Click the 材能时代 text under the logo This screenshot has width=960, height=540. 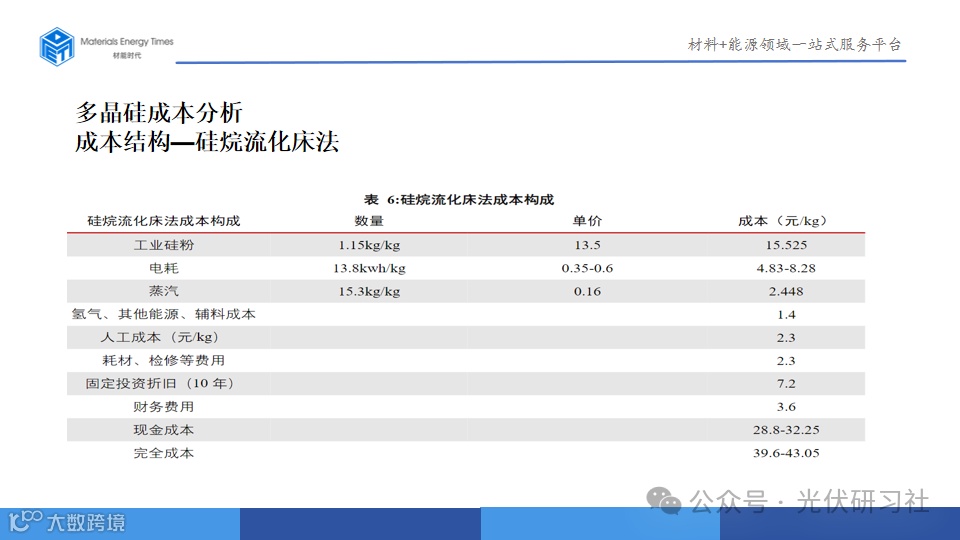[x=127, y=56]
